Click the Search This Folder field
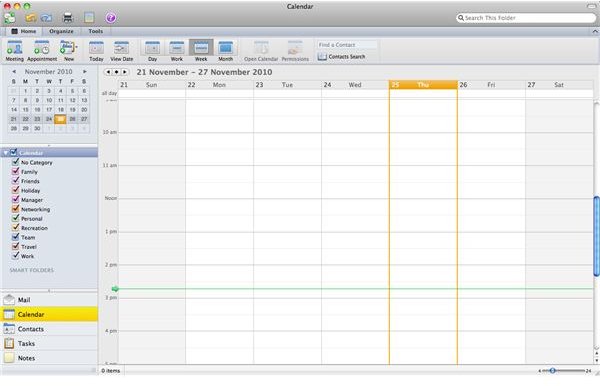The image size is (600, 386). pos(526,18)
